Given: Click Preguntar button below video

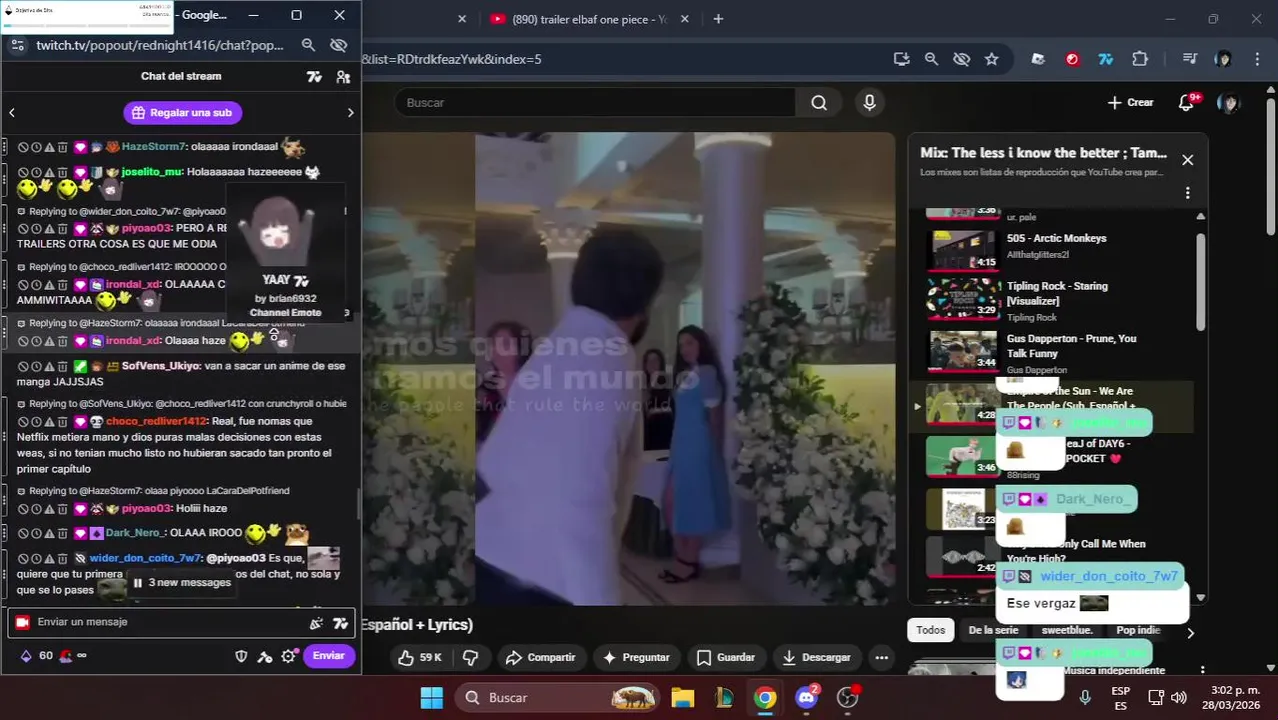Looking at the screenshot, I should coord(635,657).
